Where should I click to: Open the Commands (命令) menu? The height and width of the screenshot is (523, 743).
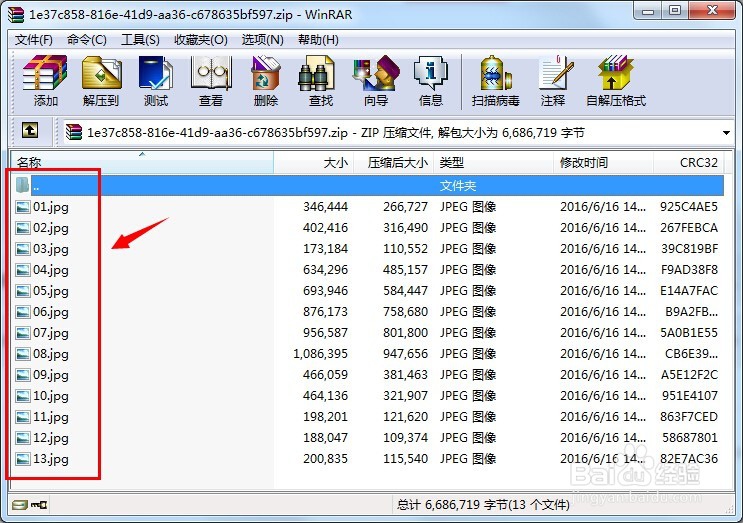86,40
